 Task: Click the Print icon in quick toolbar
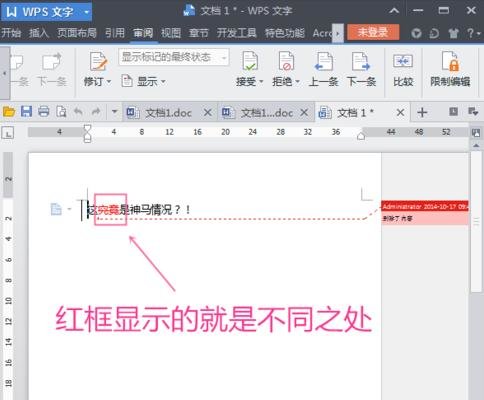tap(44, 111)
